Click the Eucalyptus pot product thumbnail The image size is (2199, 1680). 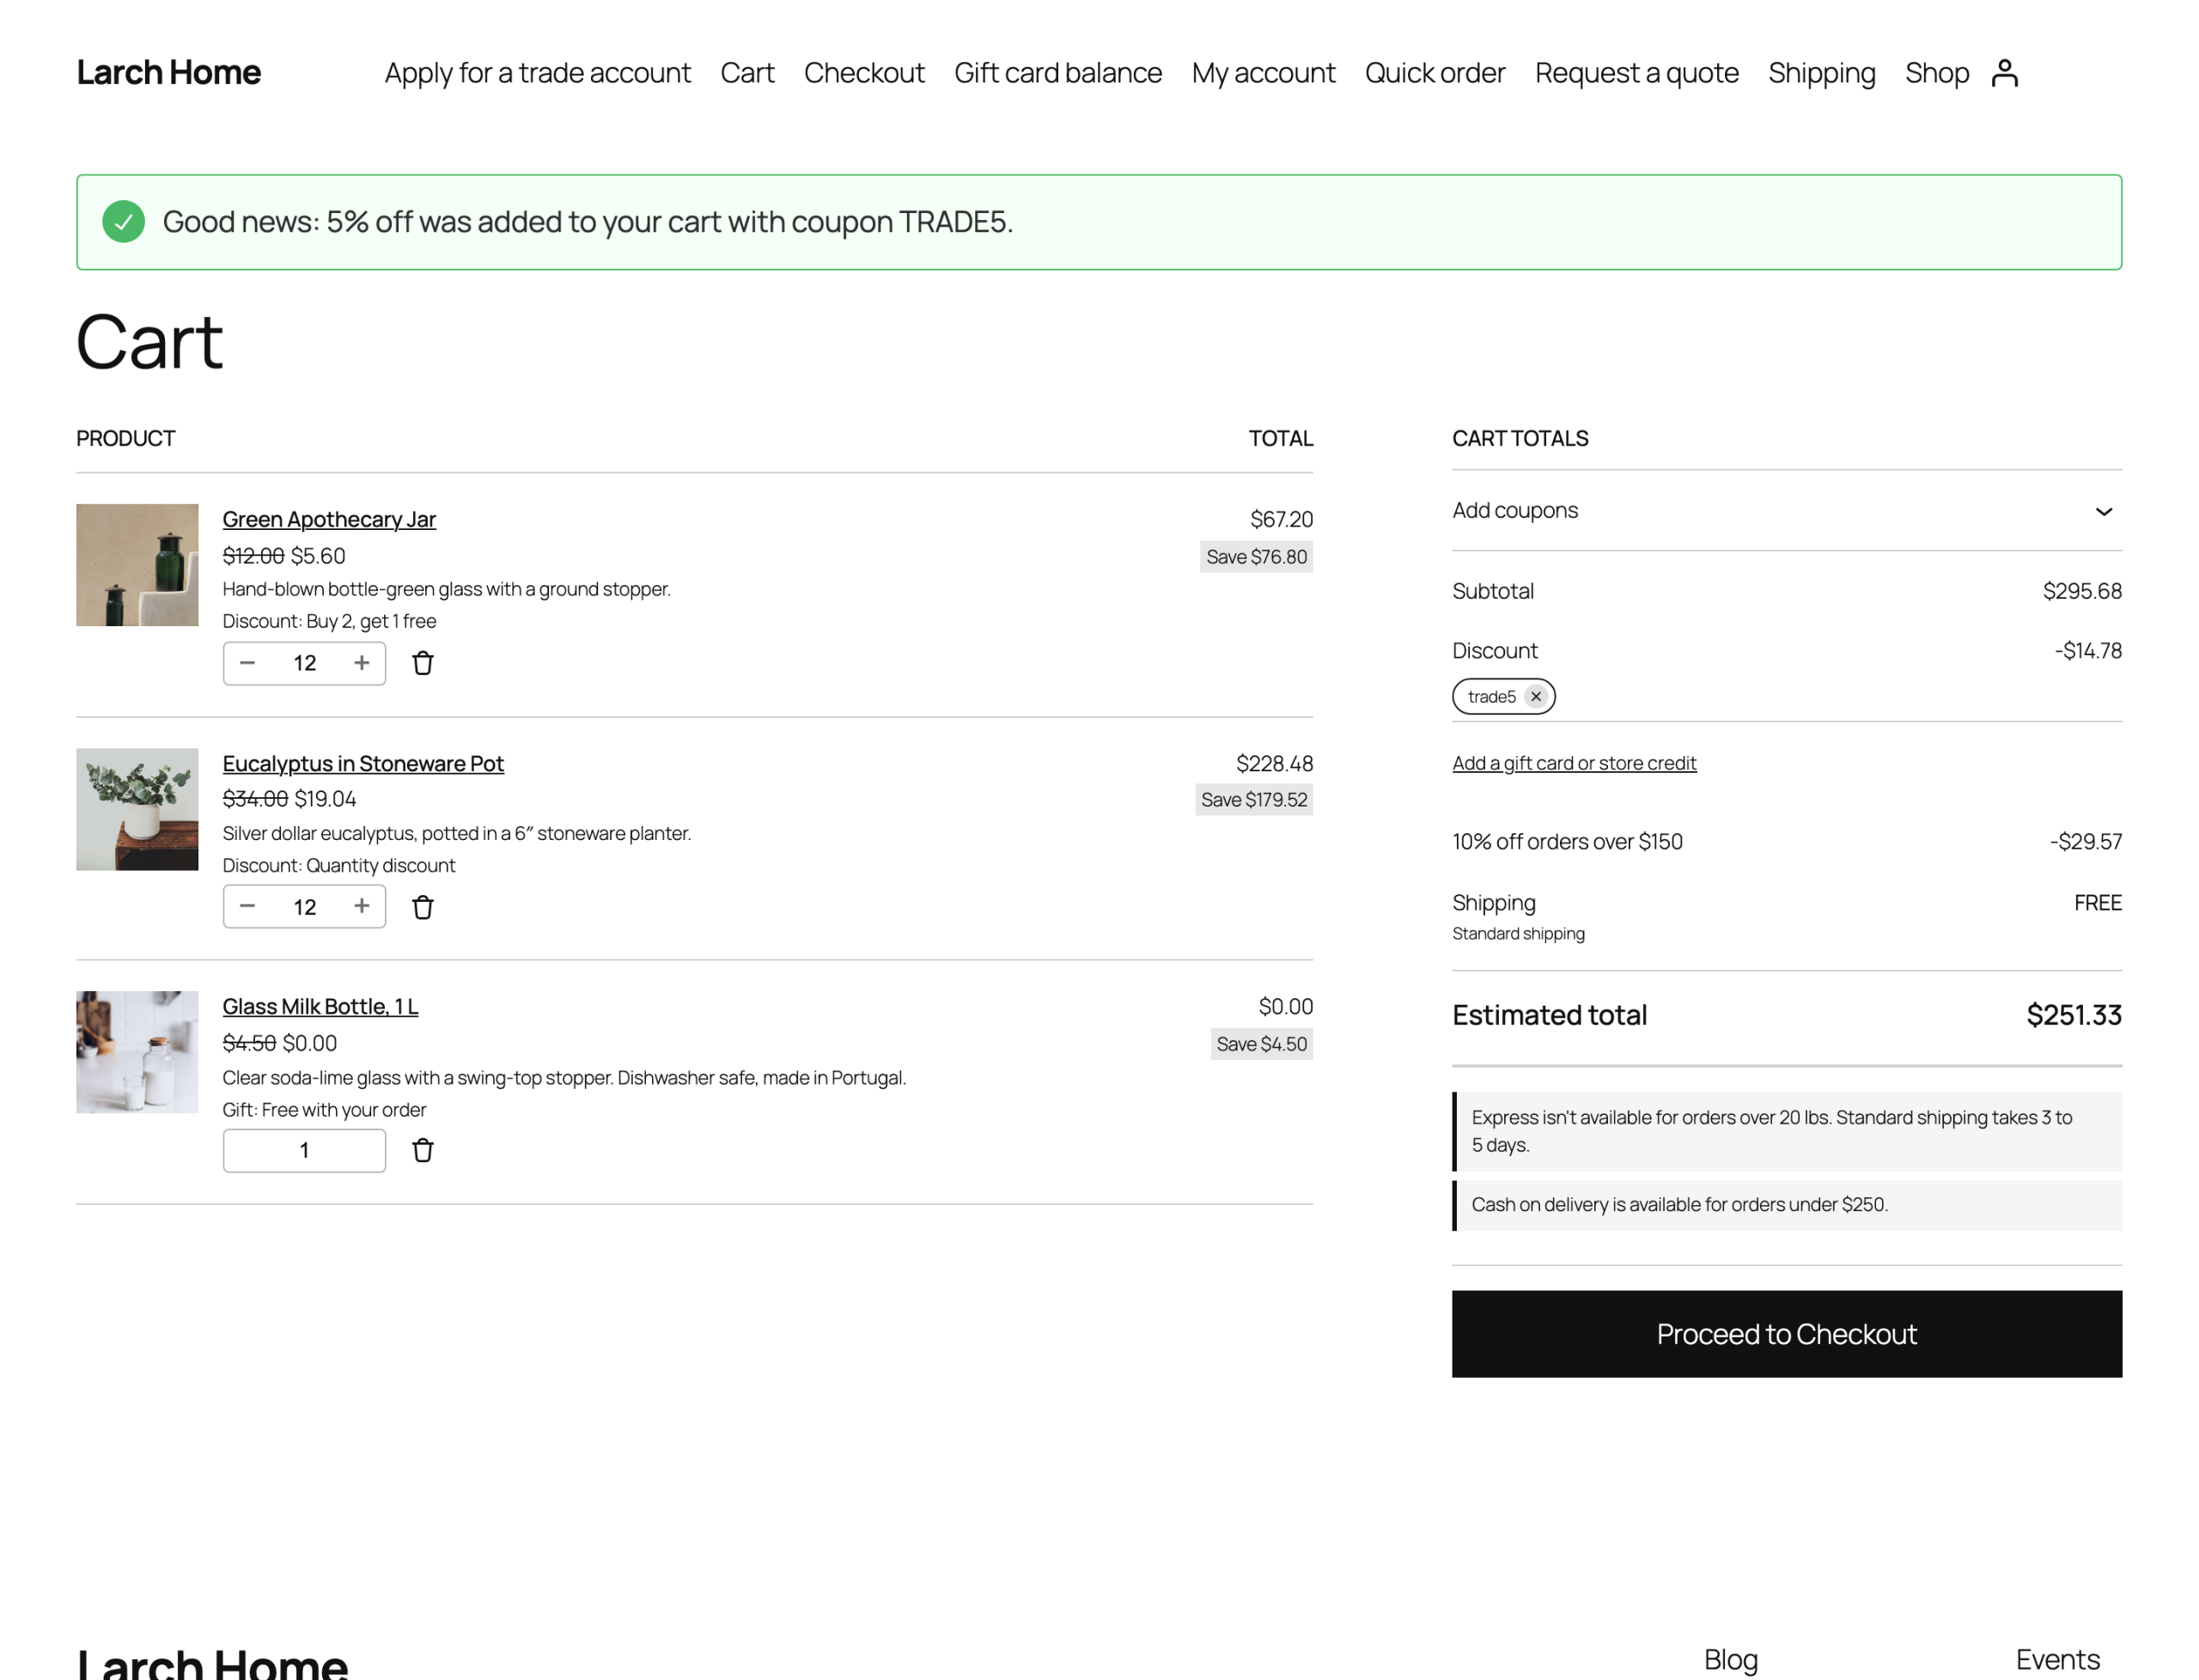(137, 809)
